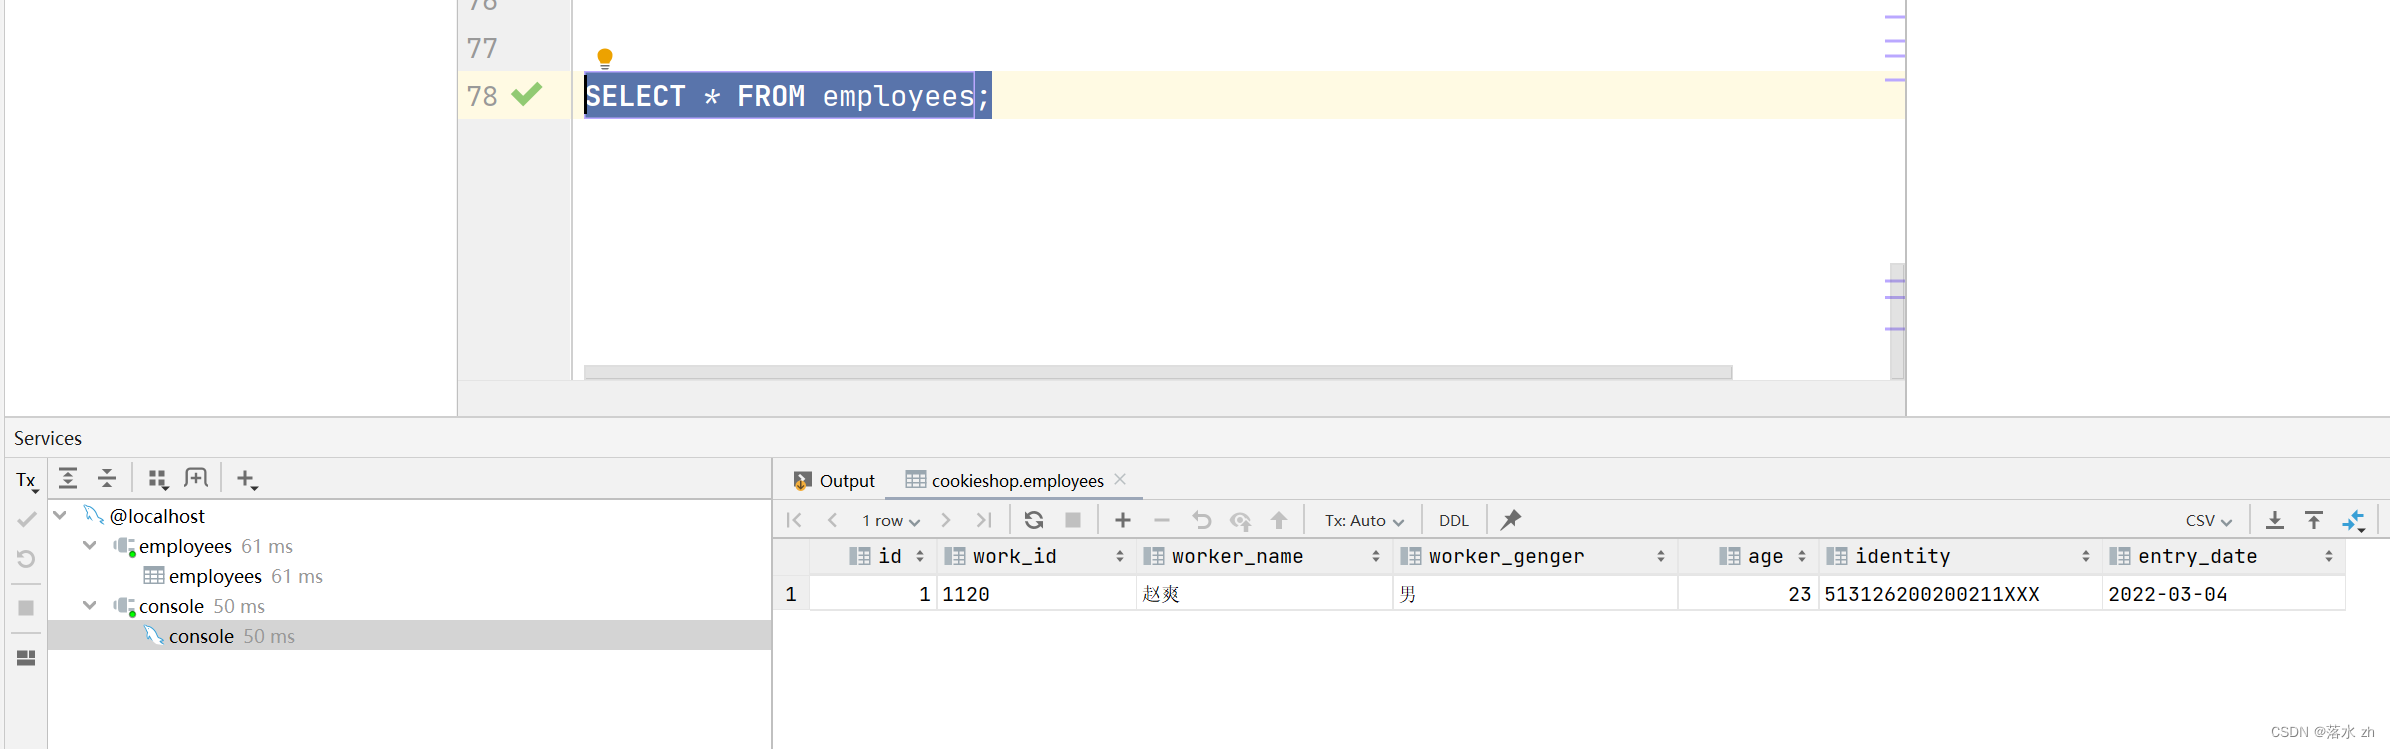Click the commit checkmark in Services sidebar
The height and width of the screenshot is (749, 2390).
coord(26,519)
